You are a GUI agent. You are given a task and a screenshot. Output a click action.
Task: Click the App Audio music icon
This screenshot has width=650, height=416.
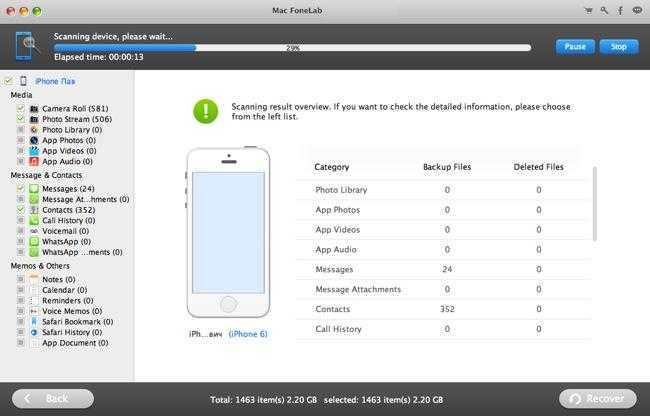coord(34,161)
